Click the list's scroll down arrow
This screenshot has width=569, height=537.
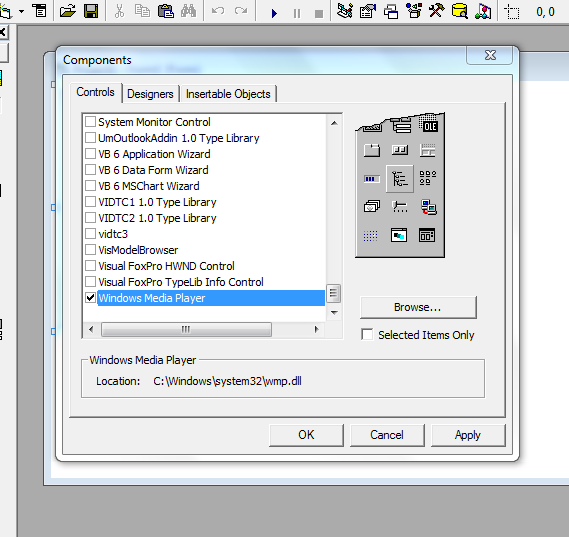pos(334,312)
